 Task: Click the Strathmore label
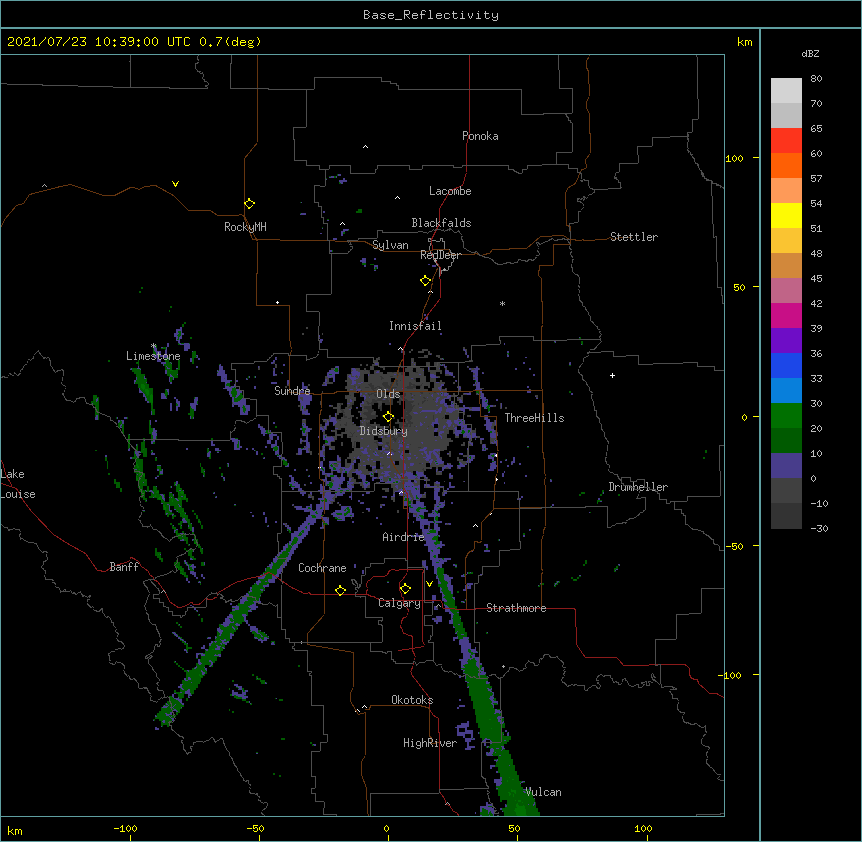(x=516, y=608)
